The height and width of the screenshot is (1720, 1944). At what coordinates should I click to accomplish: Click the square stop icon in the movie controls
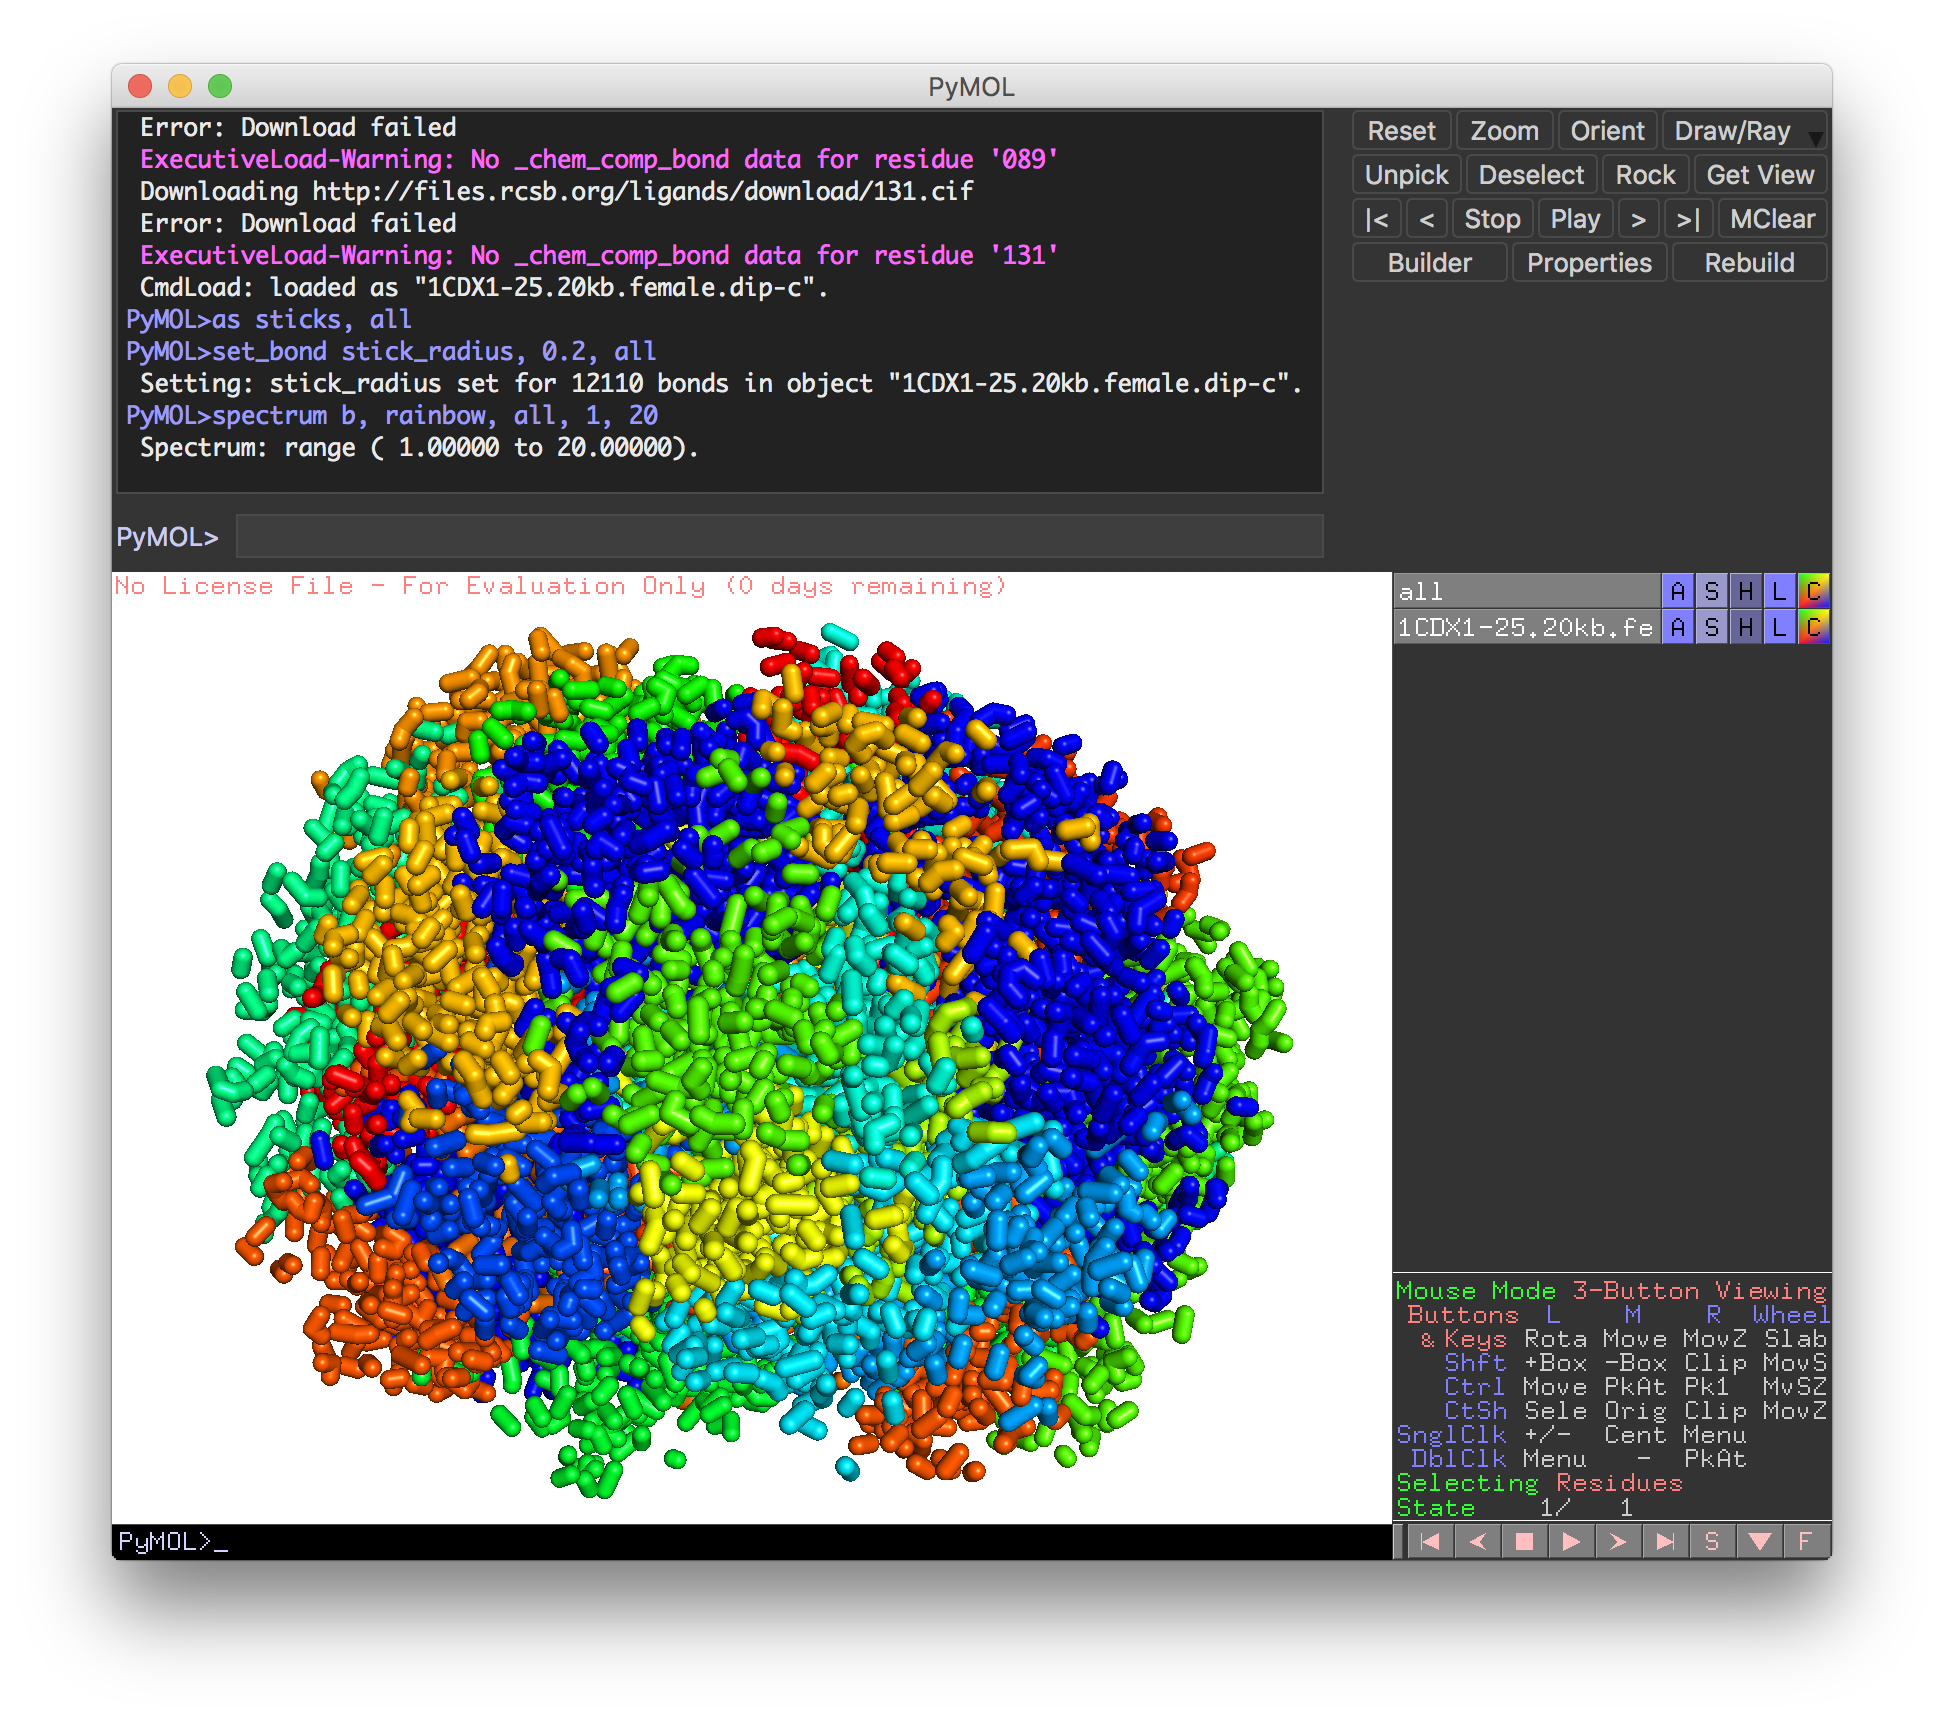click(x=1524, y=1541)
